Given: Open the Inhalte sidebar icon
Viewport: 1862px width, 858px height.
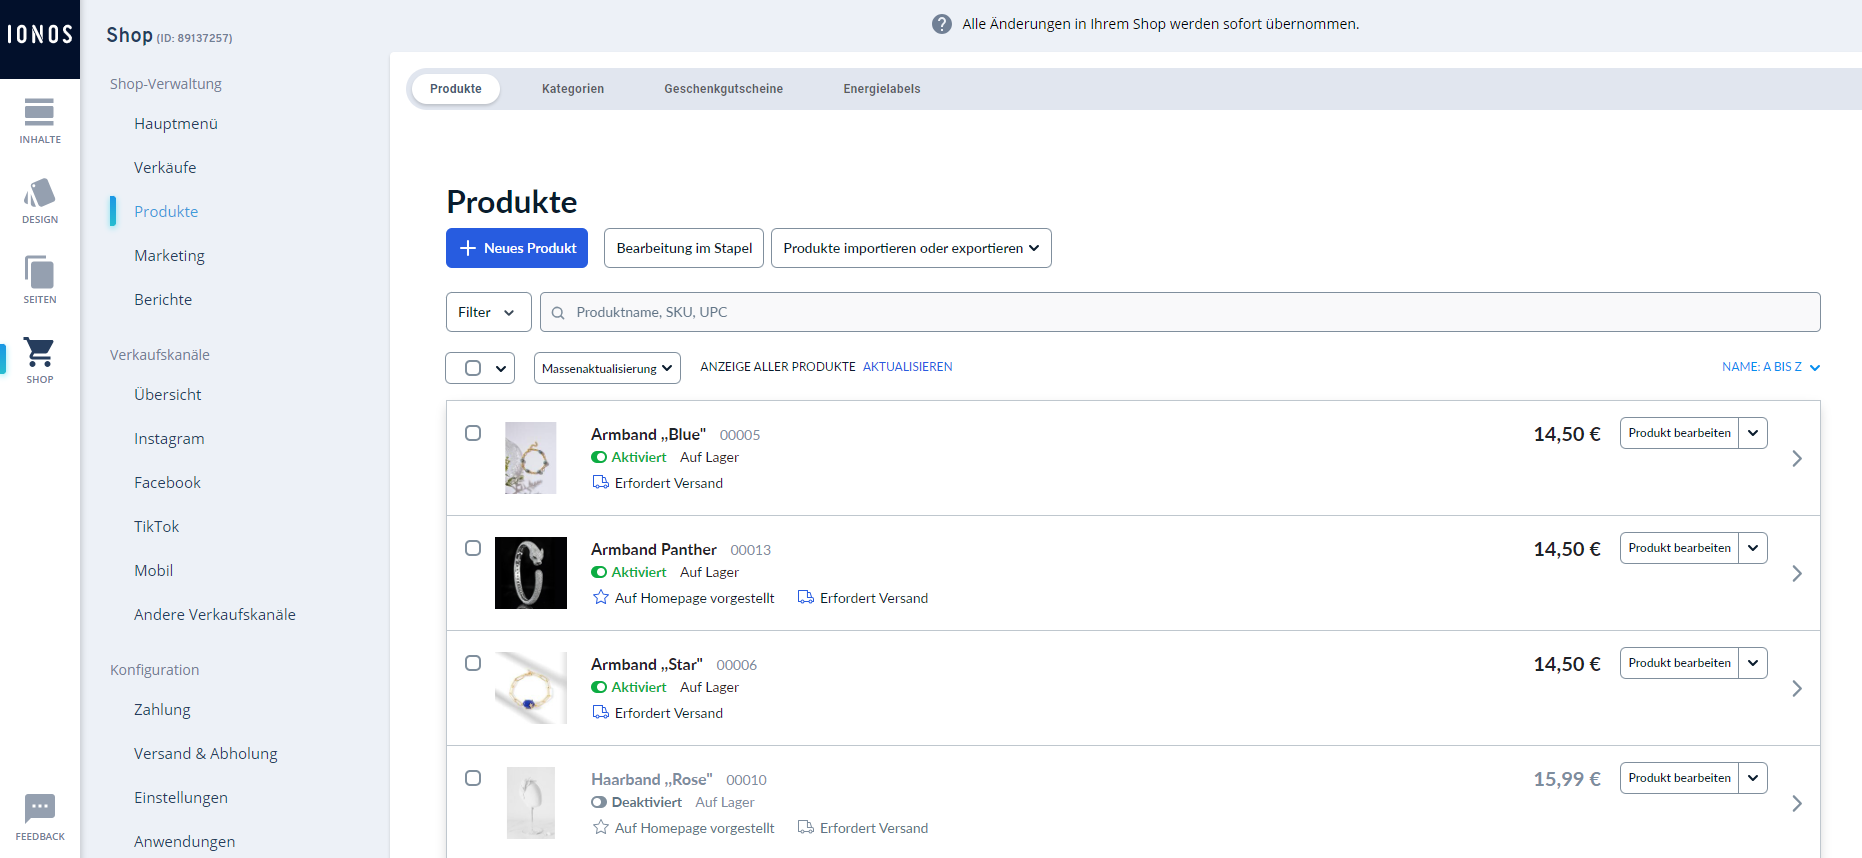Looking at the screenshot, I should (40, 121).
